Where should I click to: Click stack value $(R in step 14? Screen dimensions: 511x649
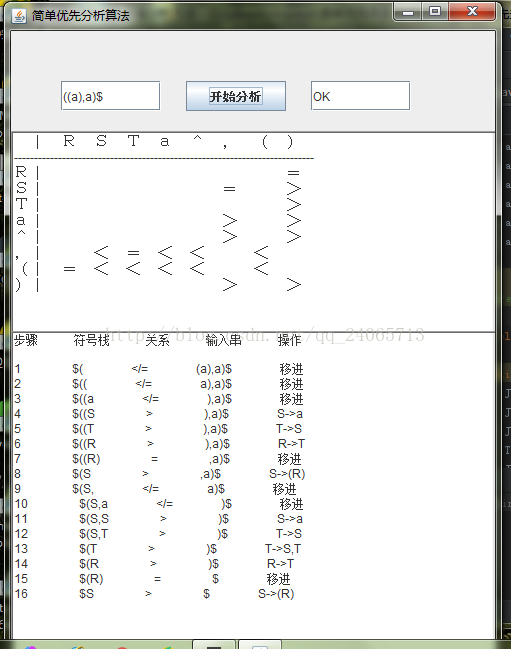point(89,564)
